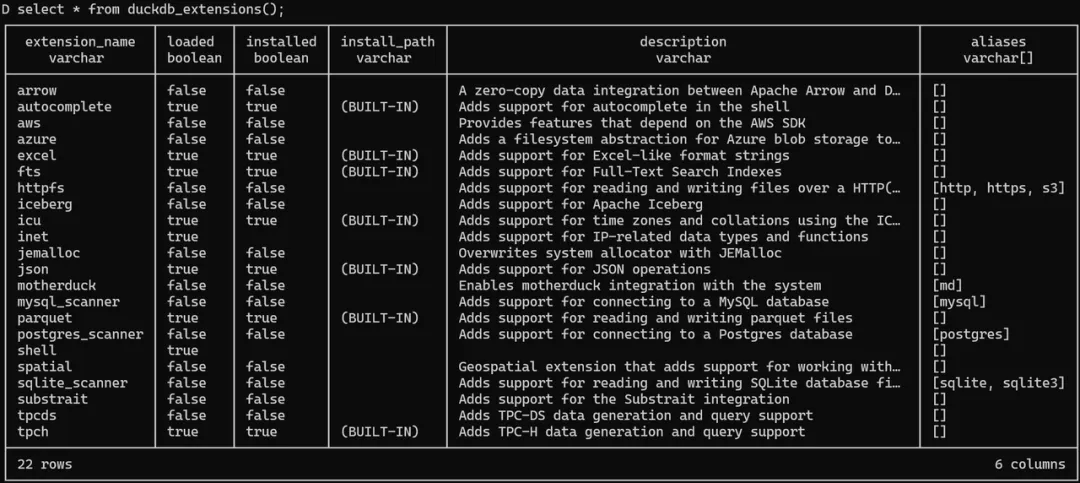
Task: Click the [md] alias cell
Action: click(x=947, y=285)
